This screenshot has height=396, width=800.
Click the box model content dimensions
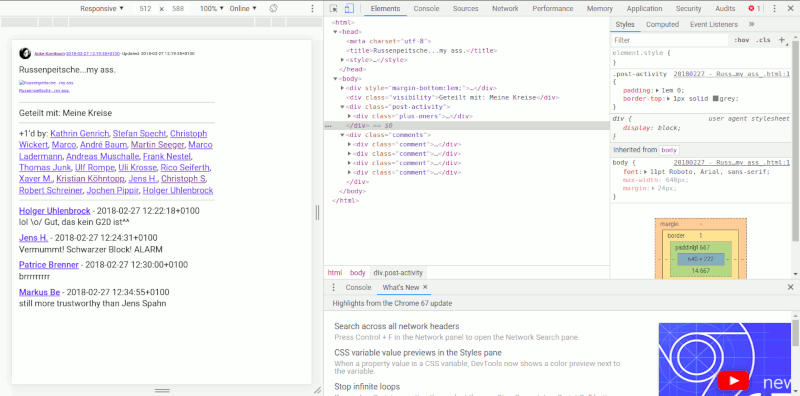tap(701, 259)
